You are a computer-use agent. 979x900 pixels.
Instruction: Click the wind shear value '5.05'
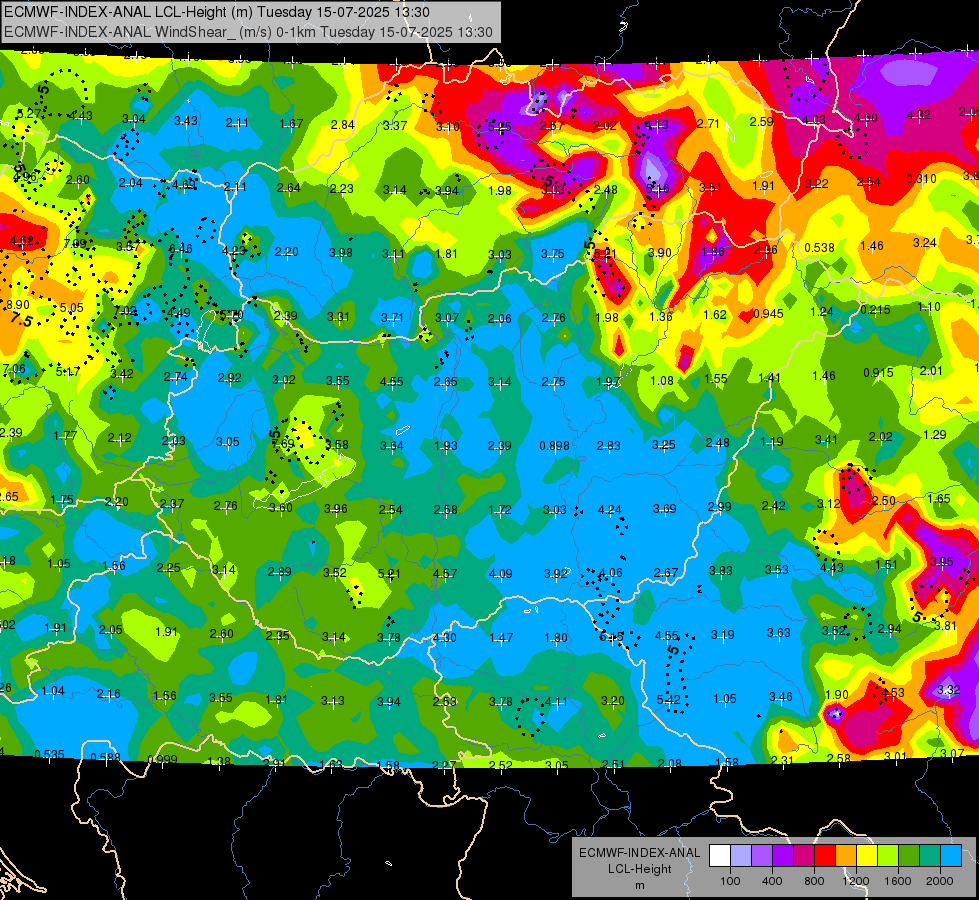tap(72, 307)
